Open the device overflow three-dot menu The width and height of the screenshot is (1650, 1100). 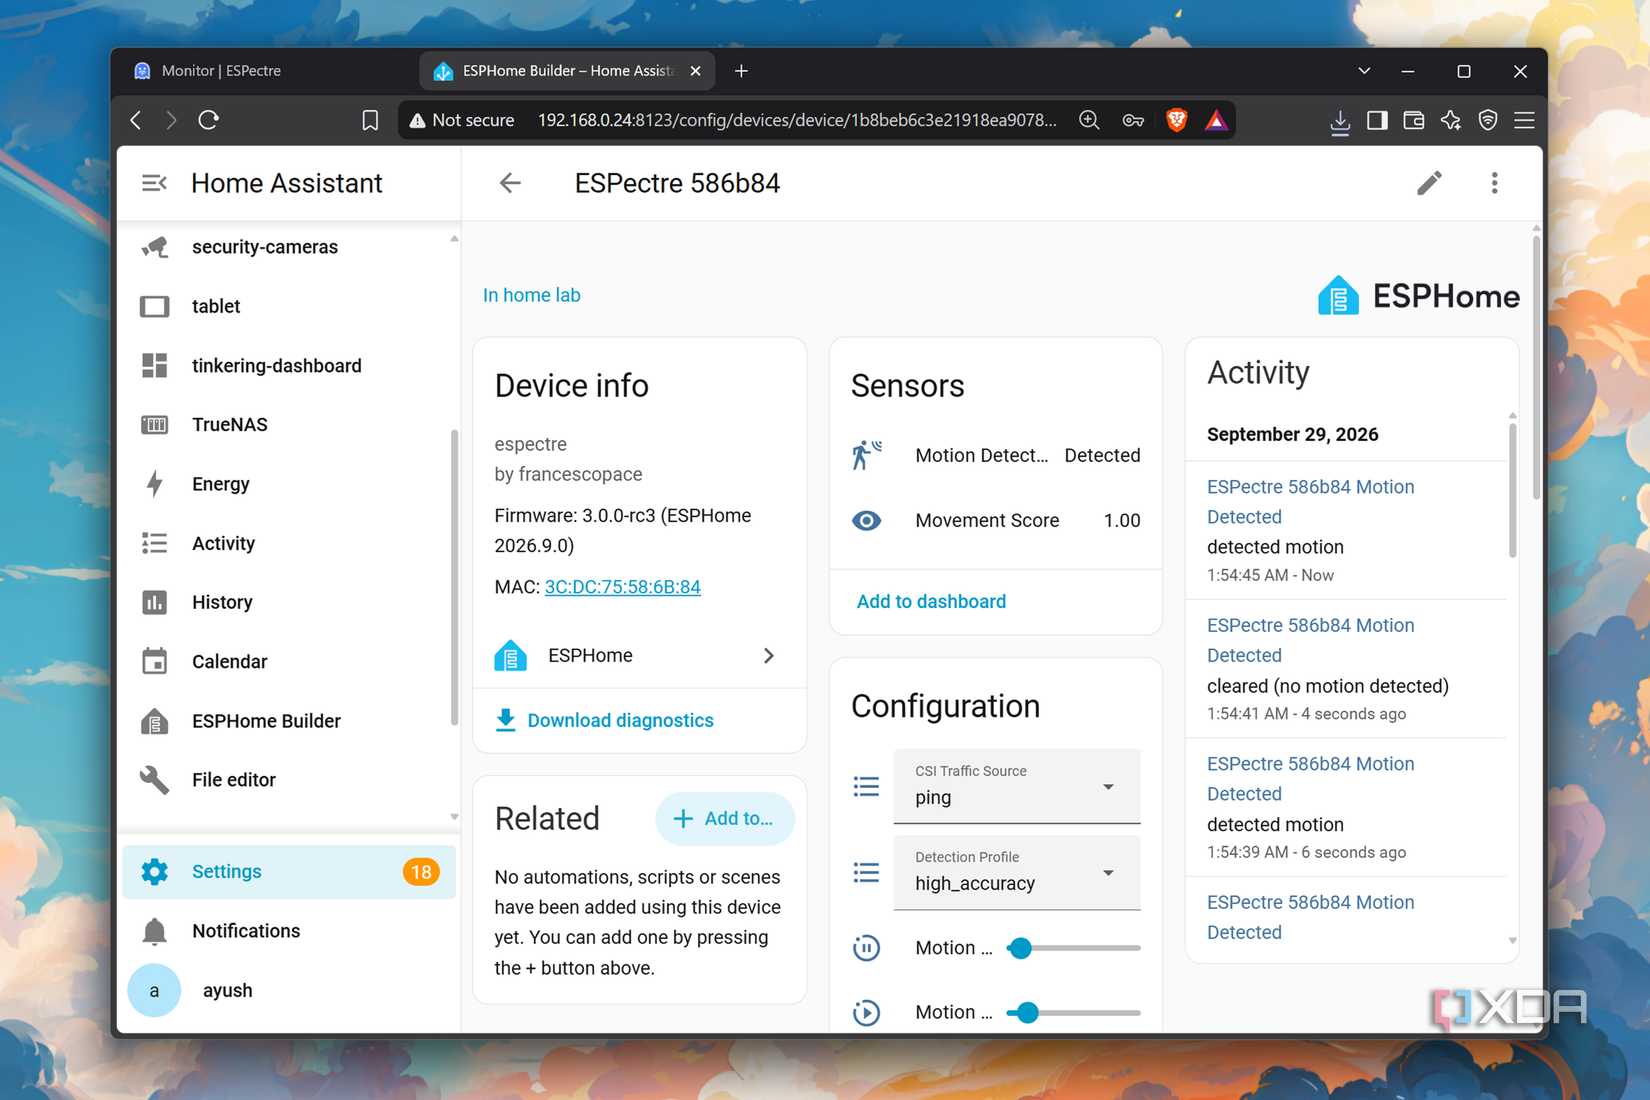click(x=1494, y=183)
